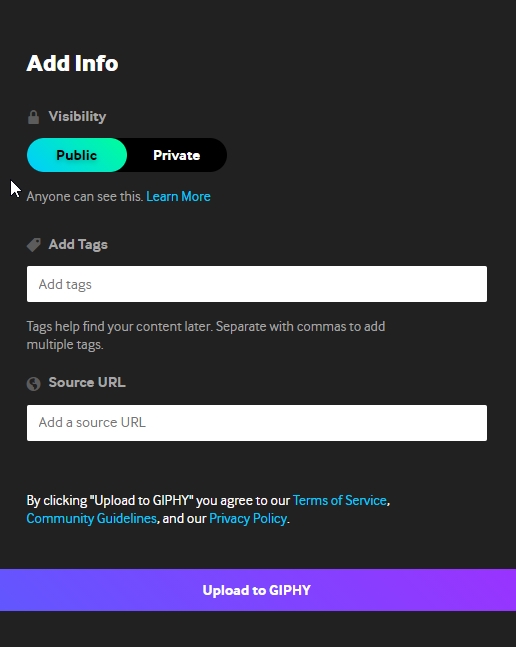This screenshot has width=516, height=647.
Task: Focus the Add tags input field
Action: [257, 284]
